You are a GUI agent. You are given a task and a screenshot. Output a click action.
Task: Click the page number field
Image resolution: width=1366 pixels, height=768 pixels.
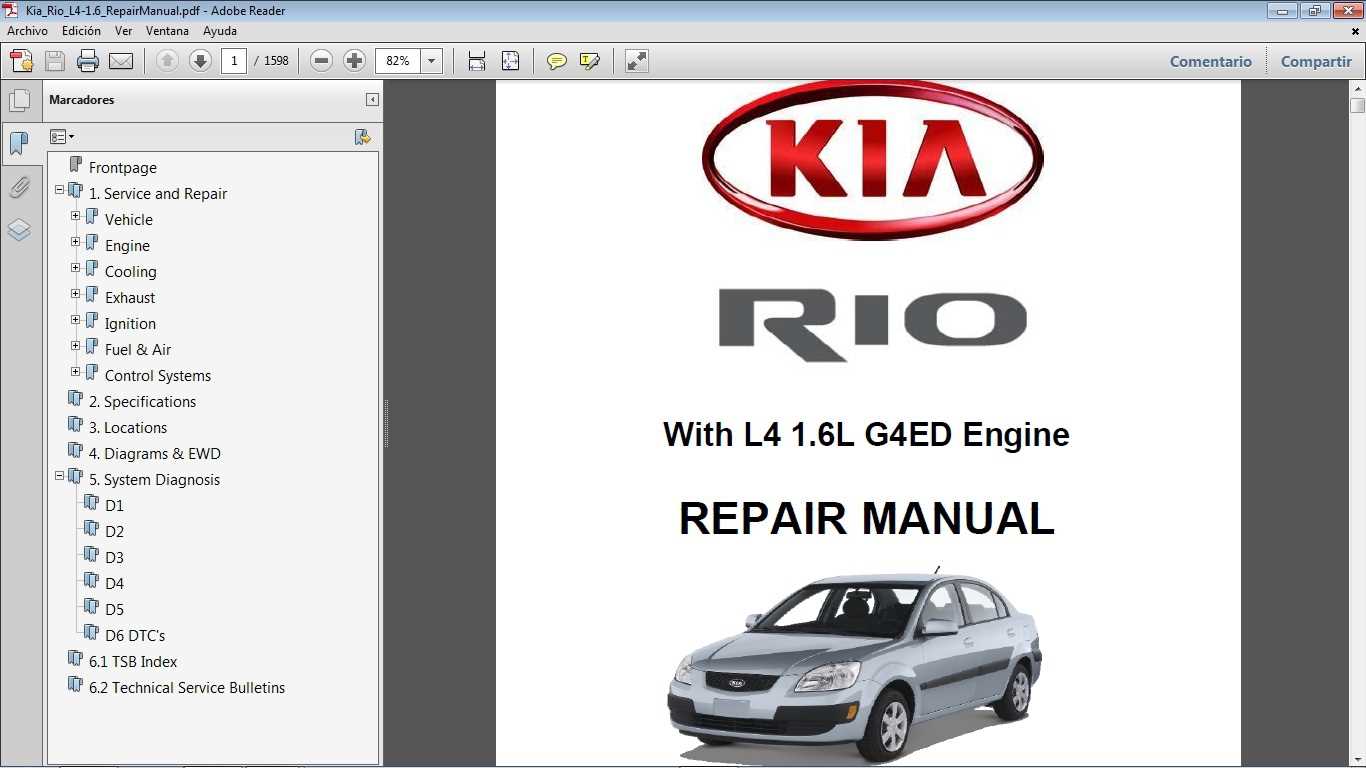[x=234, y=61]
